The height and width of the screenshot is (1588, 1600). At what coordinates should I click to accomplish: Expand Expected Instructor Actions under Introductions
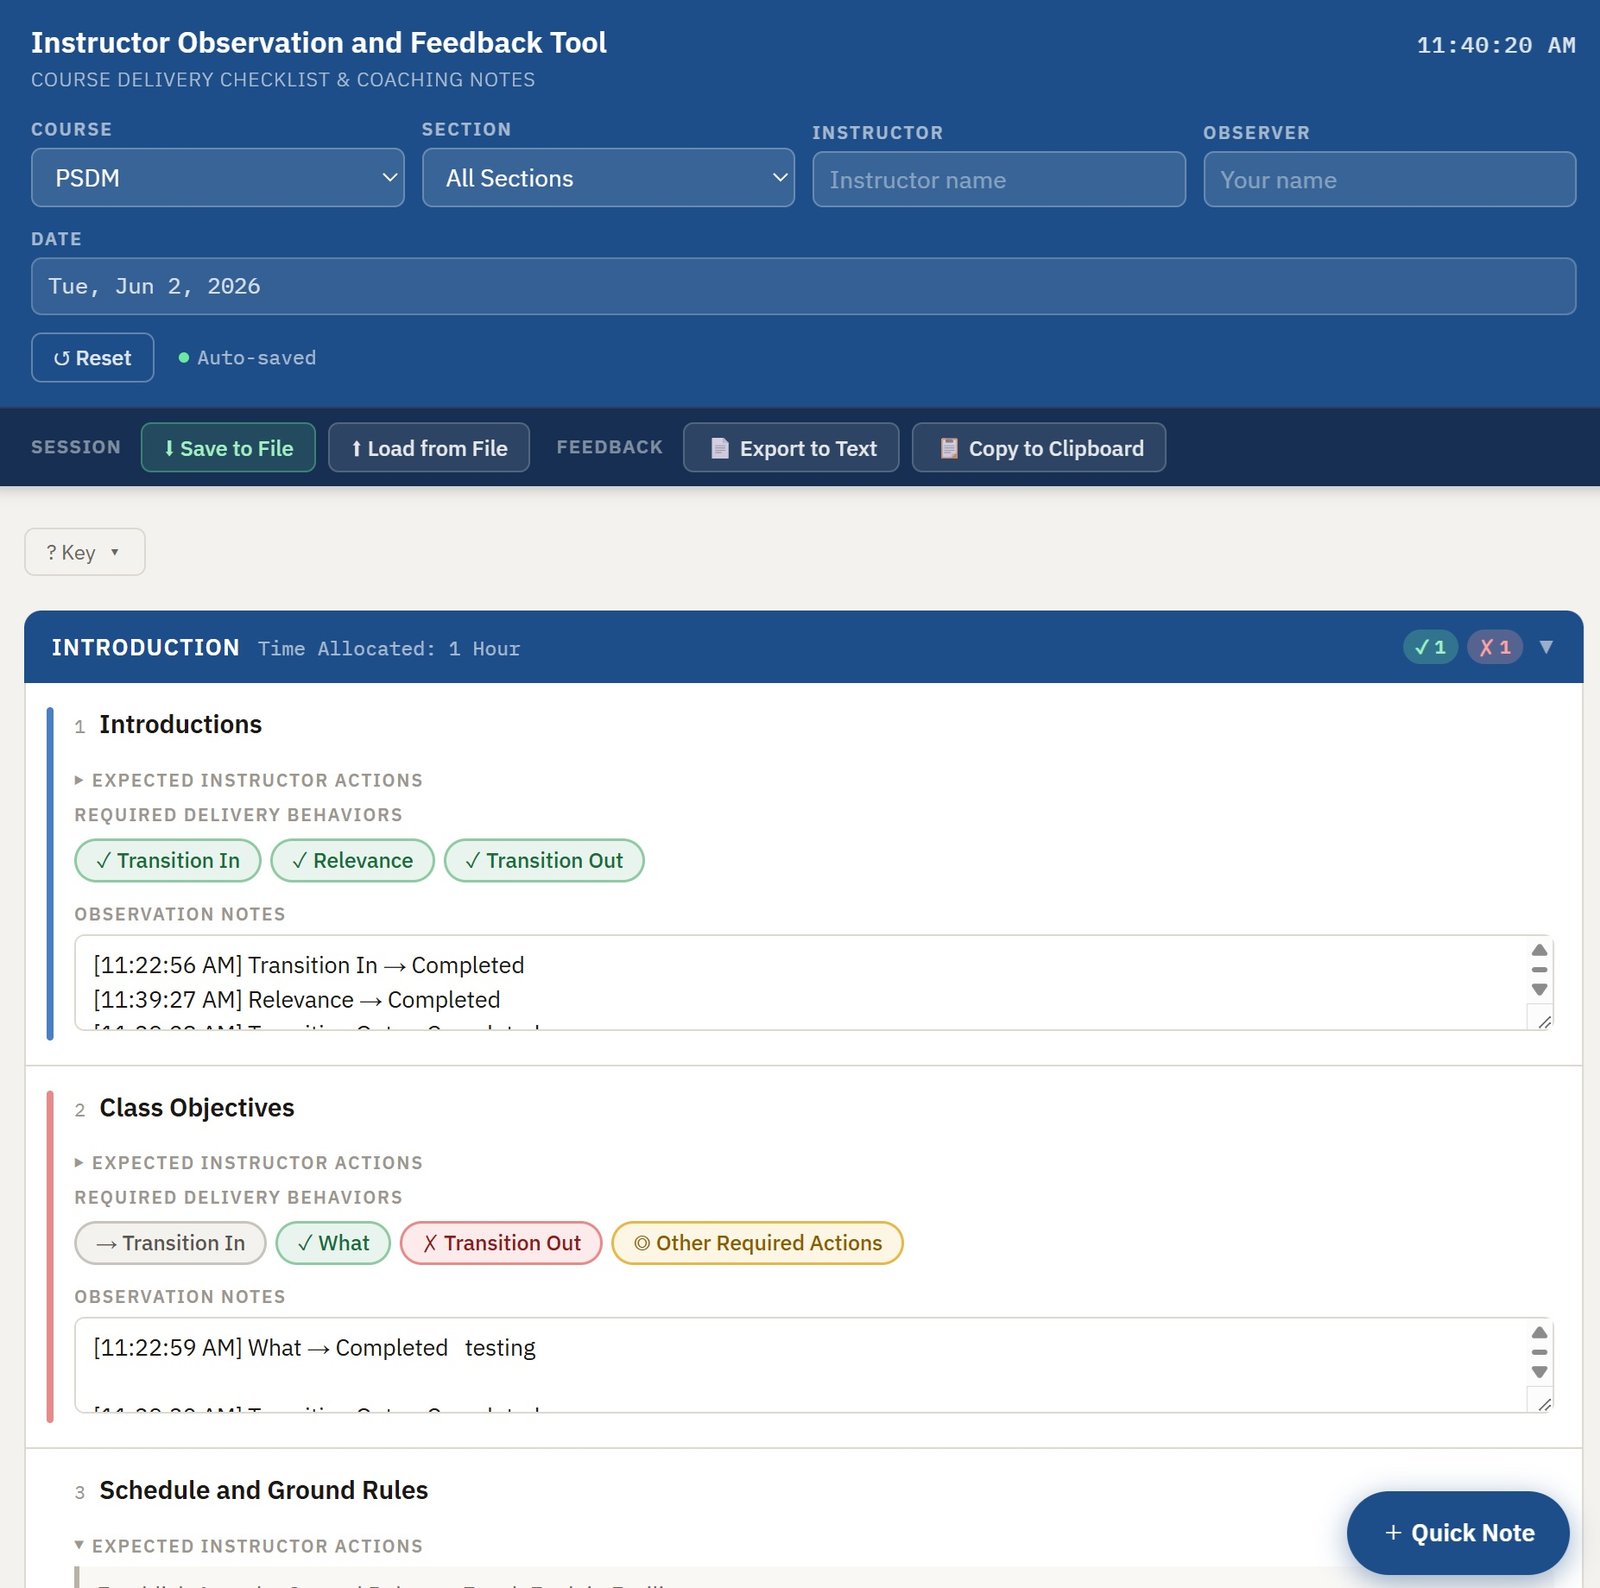(x=249, y=780)
